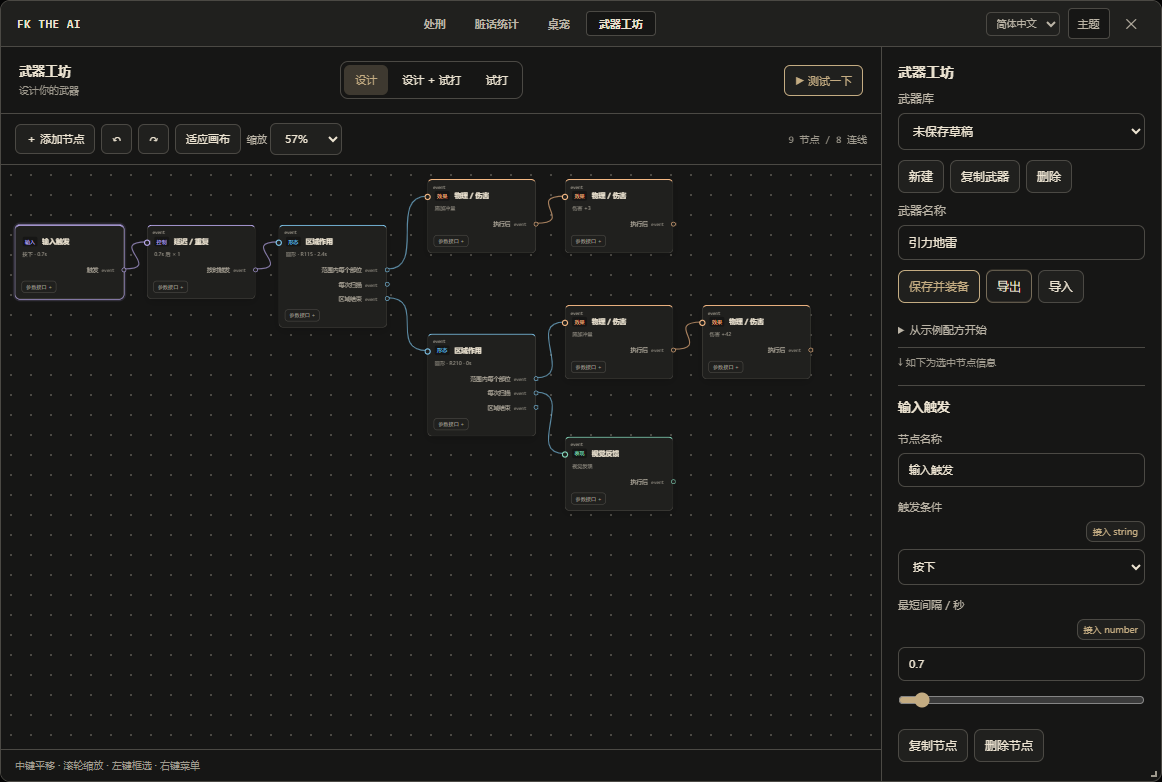This screenshot has height=782, width=1162.
Task: Click input port of R115 区域作用 node
Action: click(279, 242)
